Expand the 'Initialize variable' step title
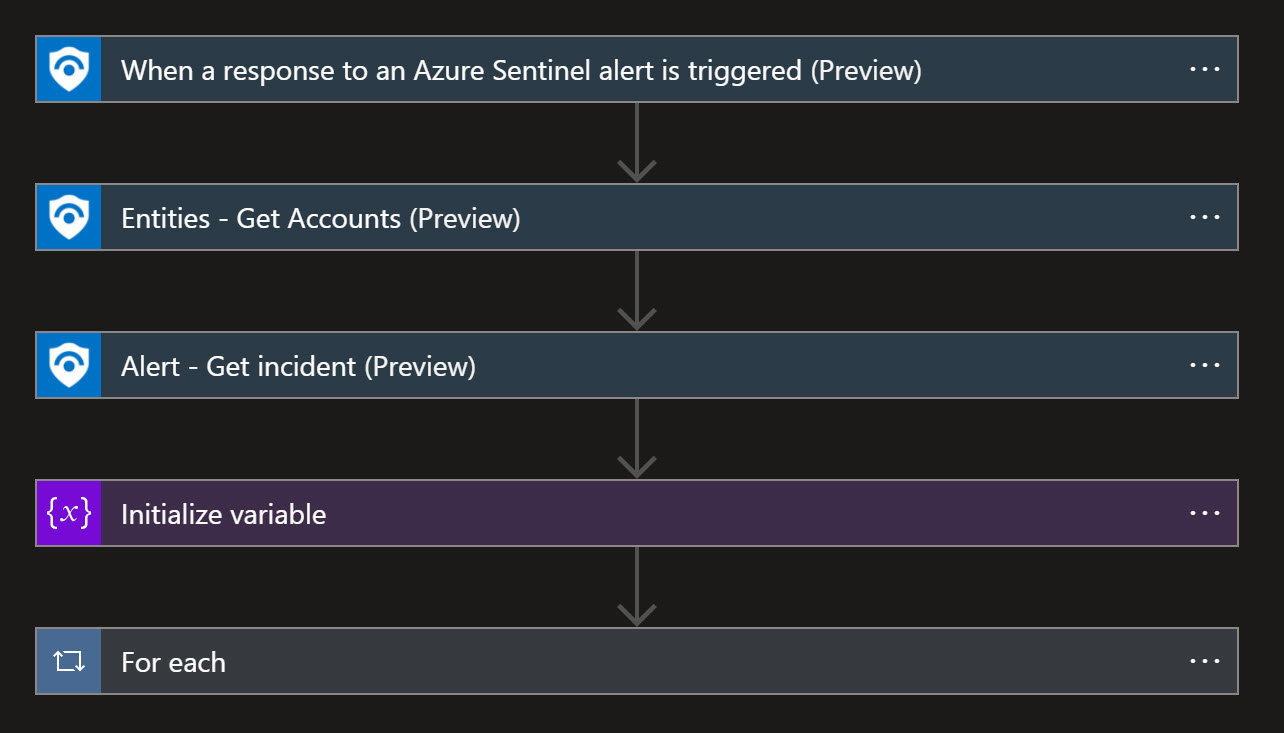1284x733 pixels. coord(223,514)
